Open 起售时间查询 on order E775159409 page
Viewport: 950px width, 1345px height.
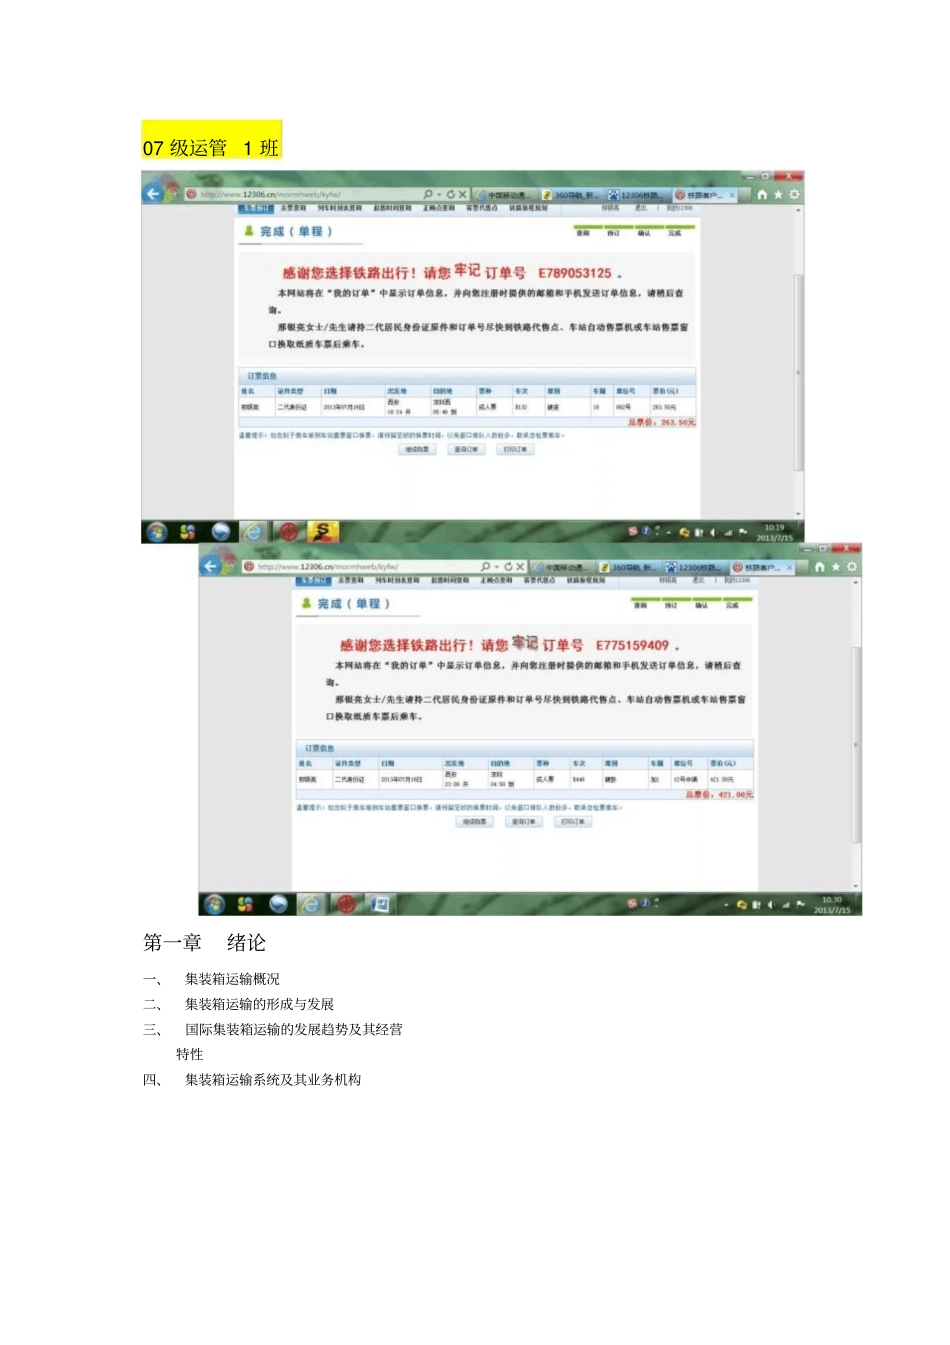450,580
